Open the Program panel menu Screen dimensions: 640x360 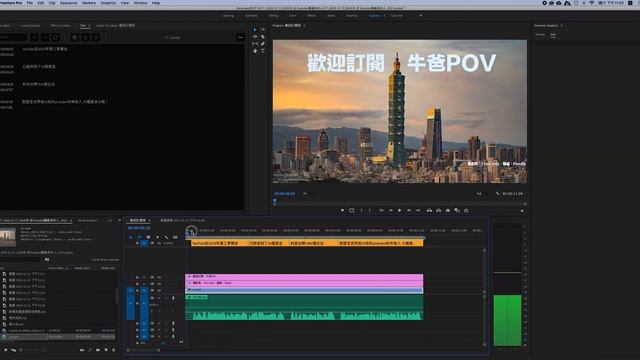[x=304, y=25]
